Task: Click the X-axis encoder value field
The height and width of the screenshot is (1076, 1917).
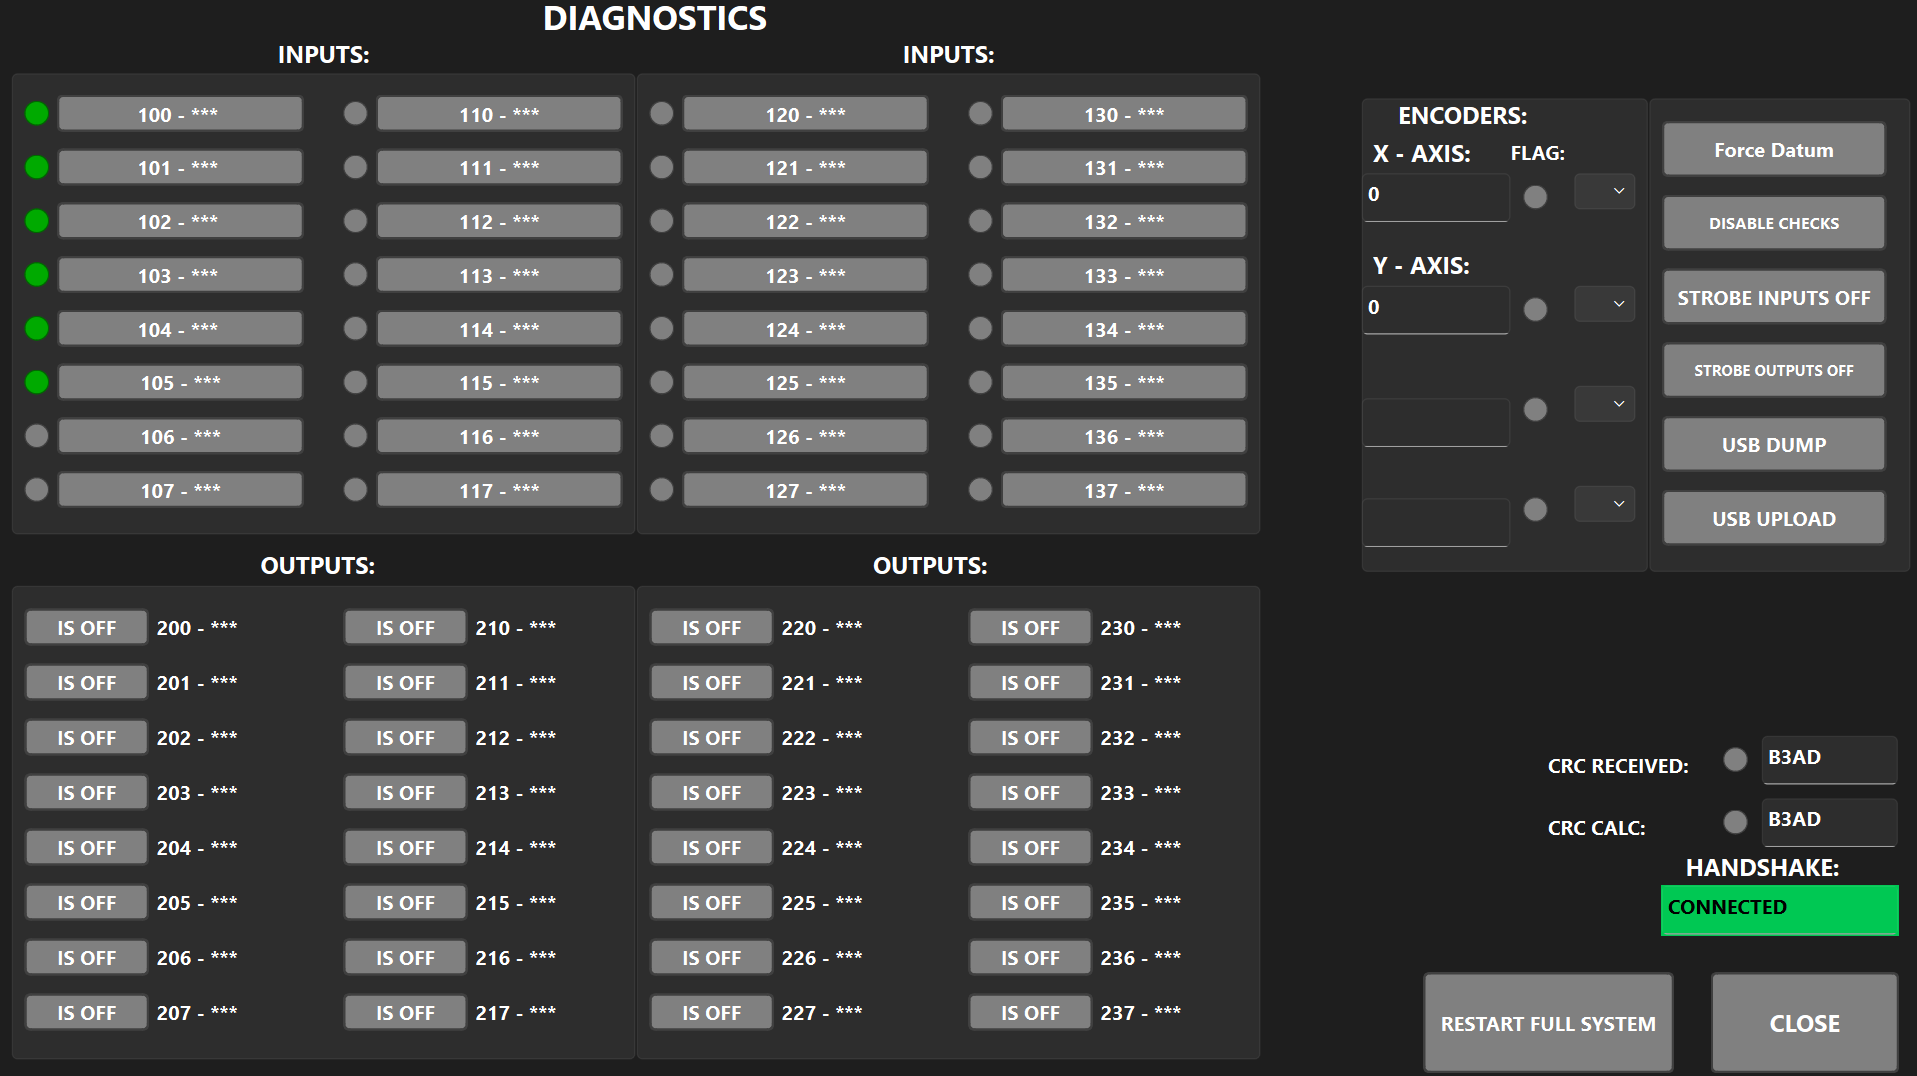Action: 1436,197
